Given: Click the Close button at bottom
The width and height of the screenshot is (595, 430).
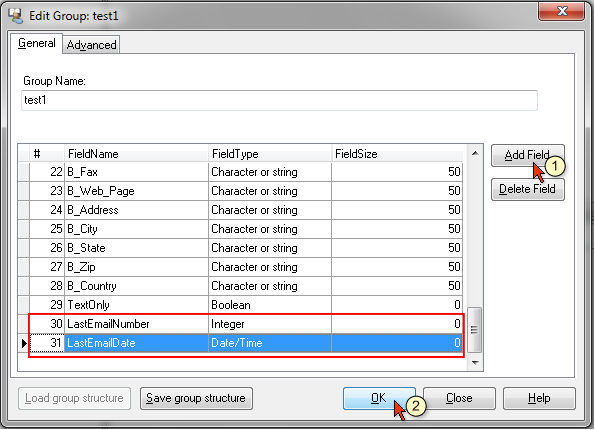Looking at the screenshot, I should (x=459, y=398).
